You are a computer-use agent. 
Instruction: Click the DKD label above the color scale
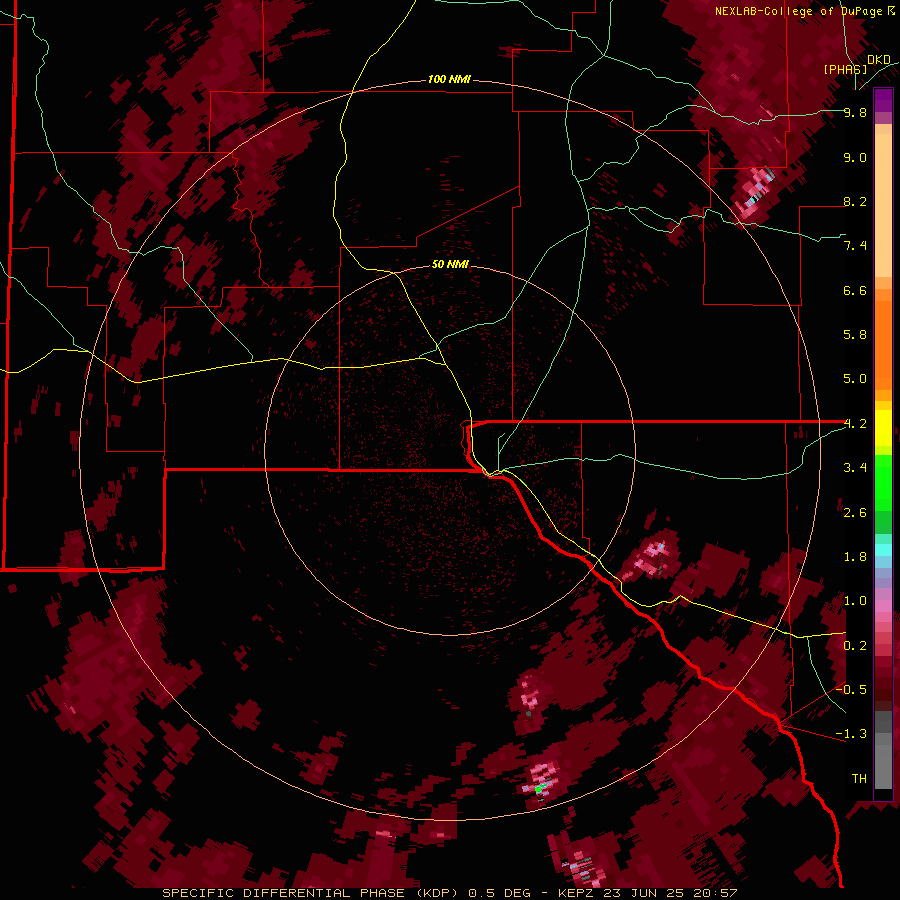click(x=879, y=60)
